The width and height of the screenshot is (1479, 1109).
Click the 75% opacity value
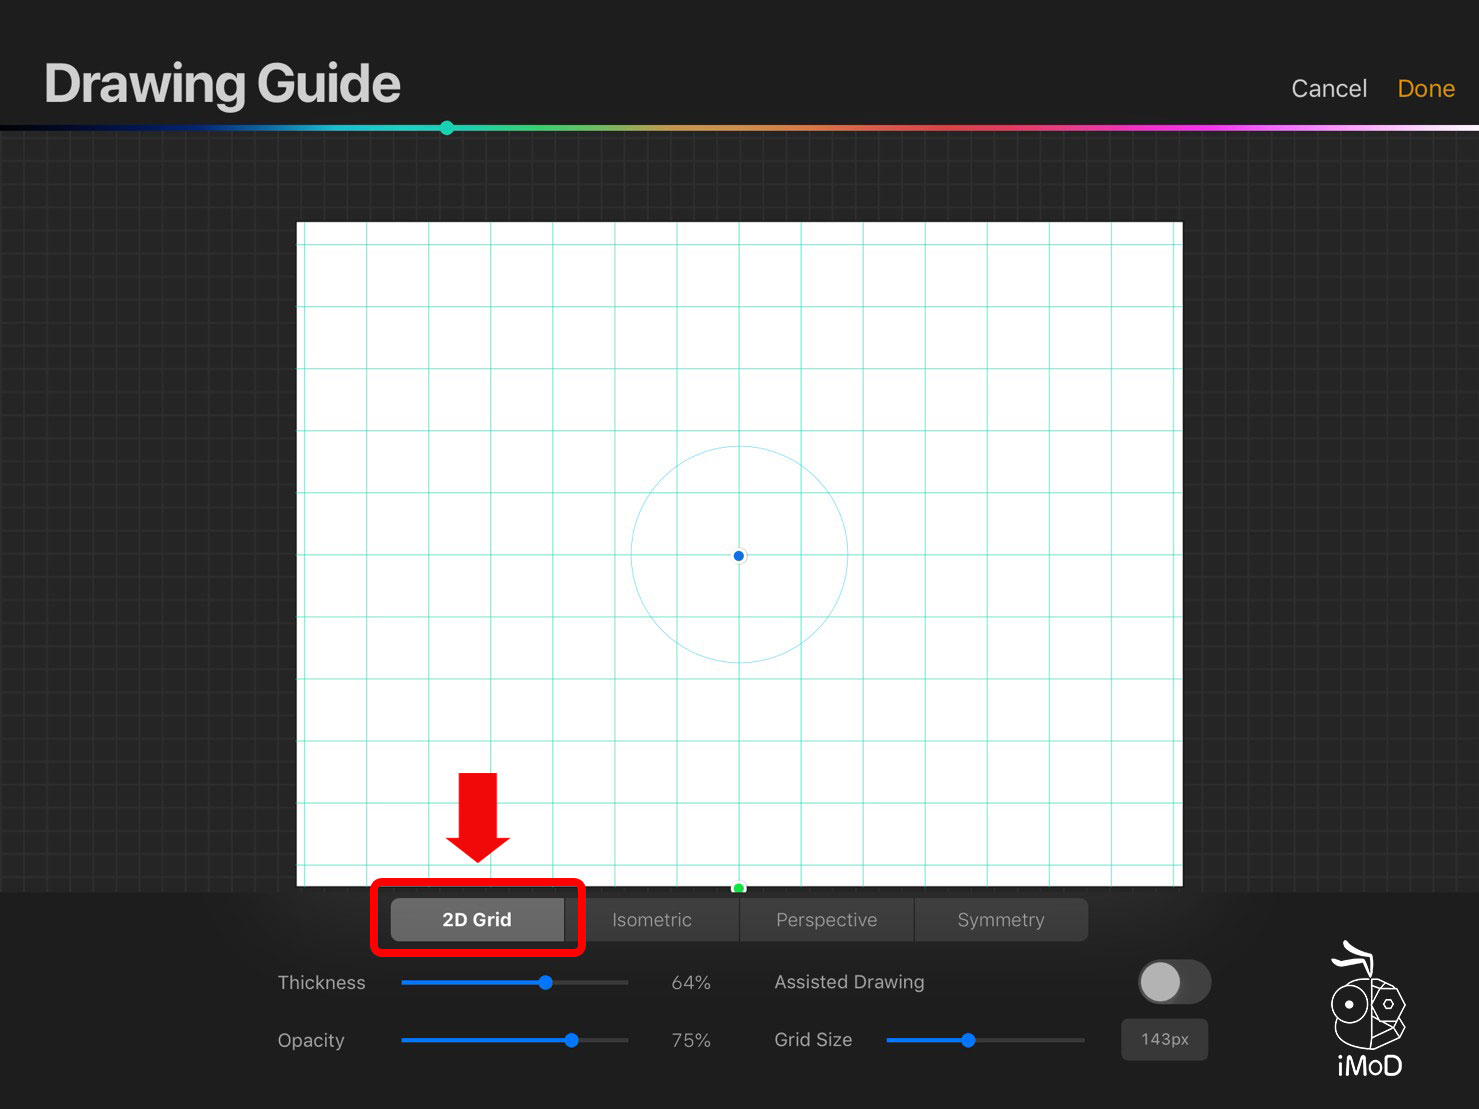[691, 1041]
